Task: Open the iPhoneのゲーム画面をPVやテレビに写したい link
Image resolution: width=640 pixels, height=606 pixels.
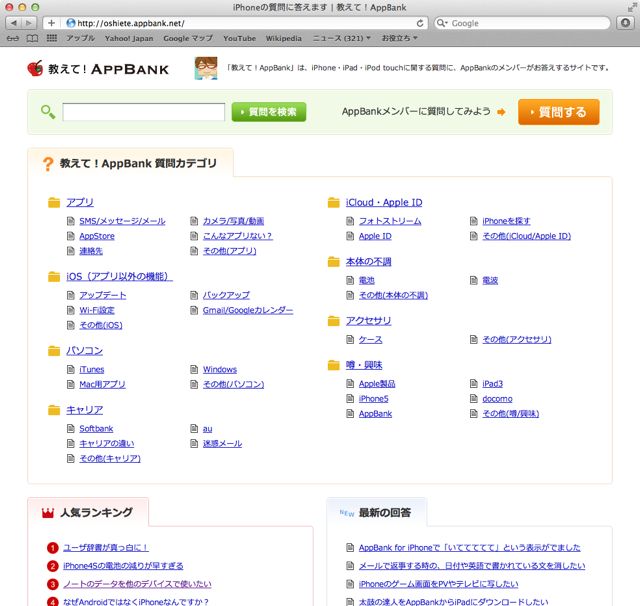Action: click(438, 584)
